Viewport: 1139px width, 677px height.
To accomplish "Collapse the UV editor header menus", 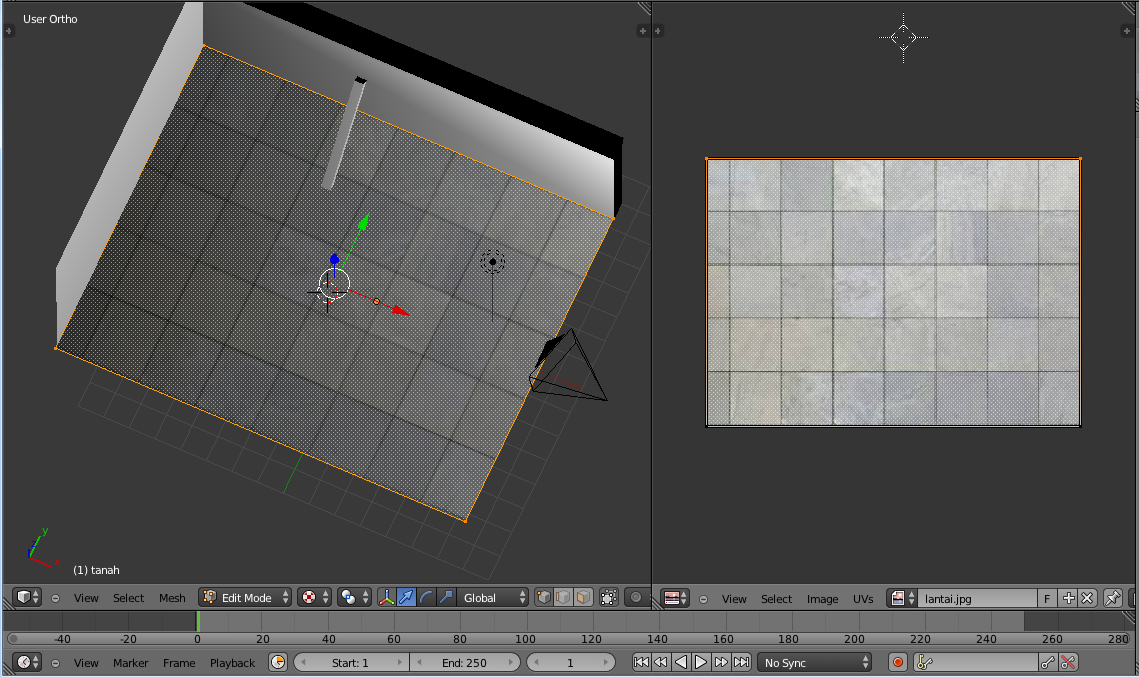I will tap(703, 599).
